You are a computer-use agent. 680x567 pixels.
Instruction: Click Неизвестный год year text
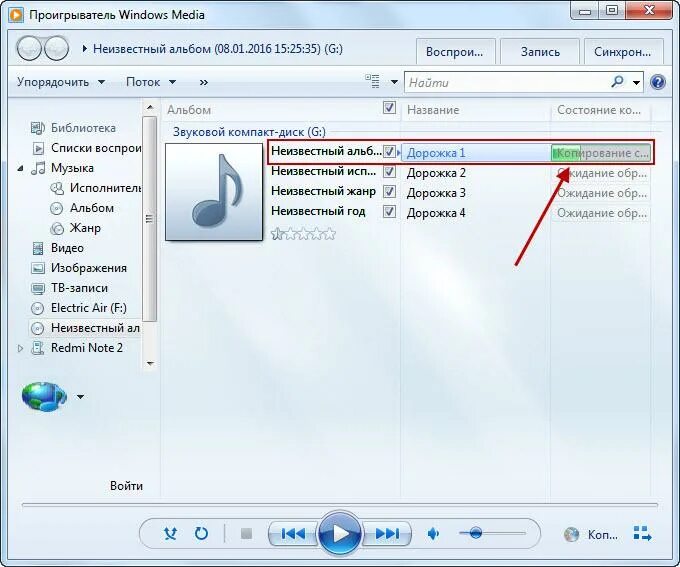coord(318,211)
